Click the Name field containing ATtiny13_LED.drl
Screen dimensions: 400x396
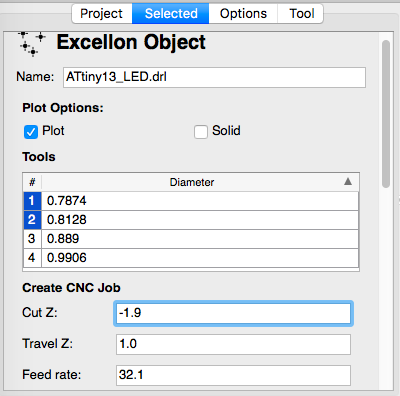[214, 77]
